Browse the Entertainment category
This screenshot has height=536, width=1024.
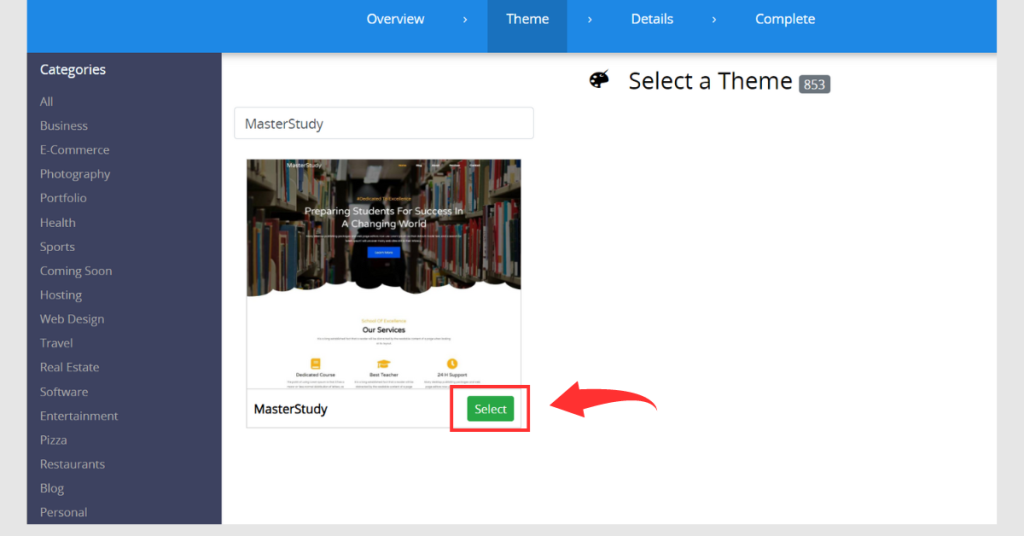click(78, 416)
